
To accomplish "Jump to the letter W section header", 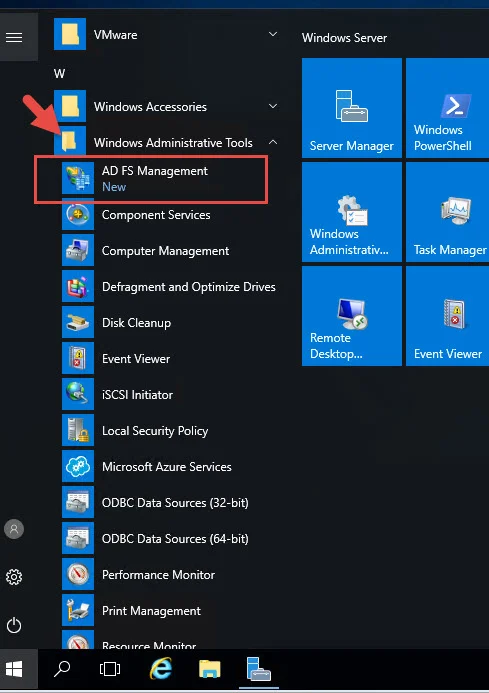I will pos(60,73).
